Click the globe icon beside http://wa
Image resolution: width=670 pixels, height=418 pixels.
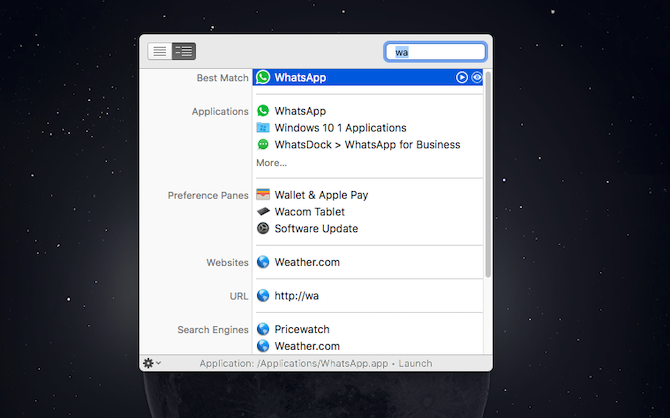(263, 295)
